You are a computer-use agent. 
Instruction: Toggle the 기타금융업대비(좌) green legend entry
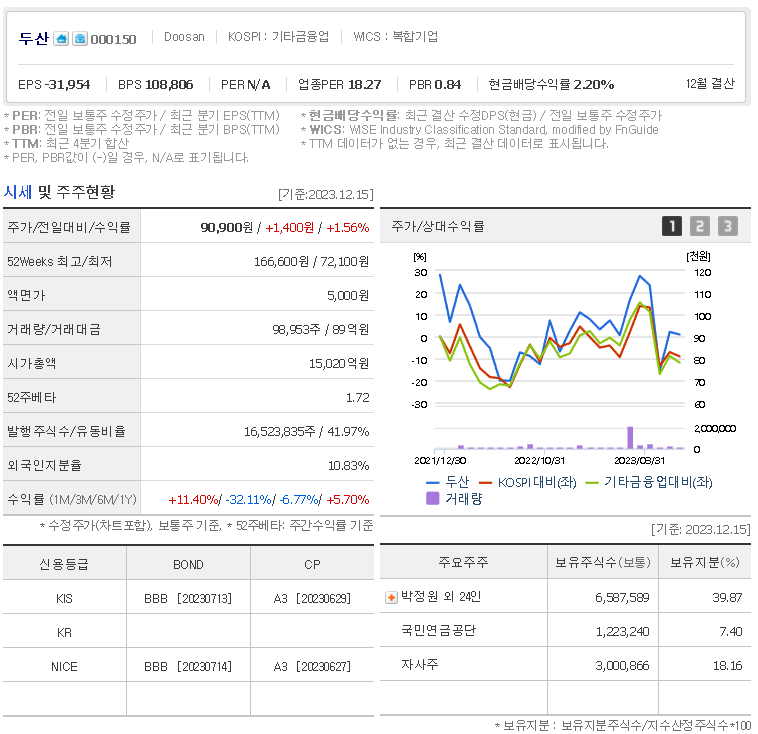pos(649,482)
